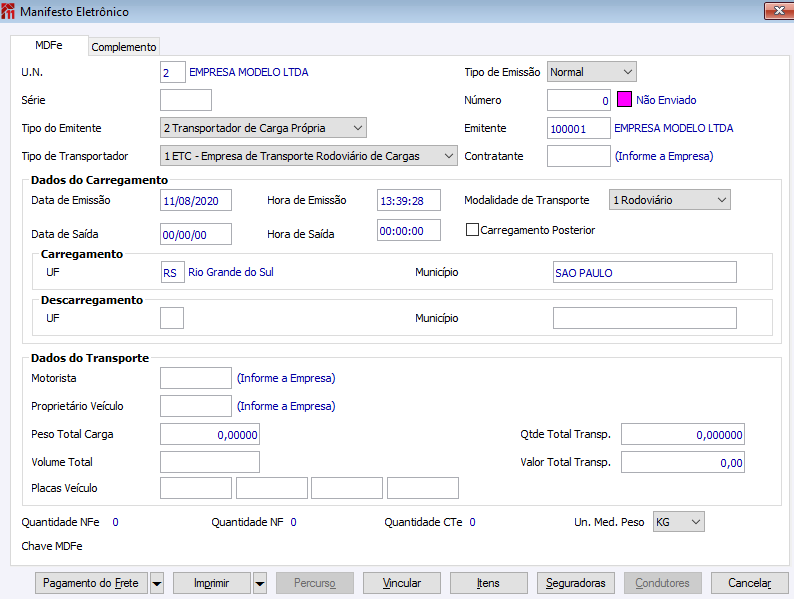Click the Manifesto Eletrônico app icon
The height and width of the screenshot is (599, 794).
tap(11, 12)
